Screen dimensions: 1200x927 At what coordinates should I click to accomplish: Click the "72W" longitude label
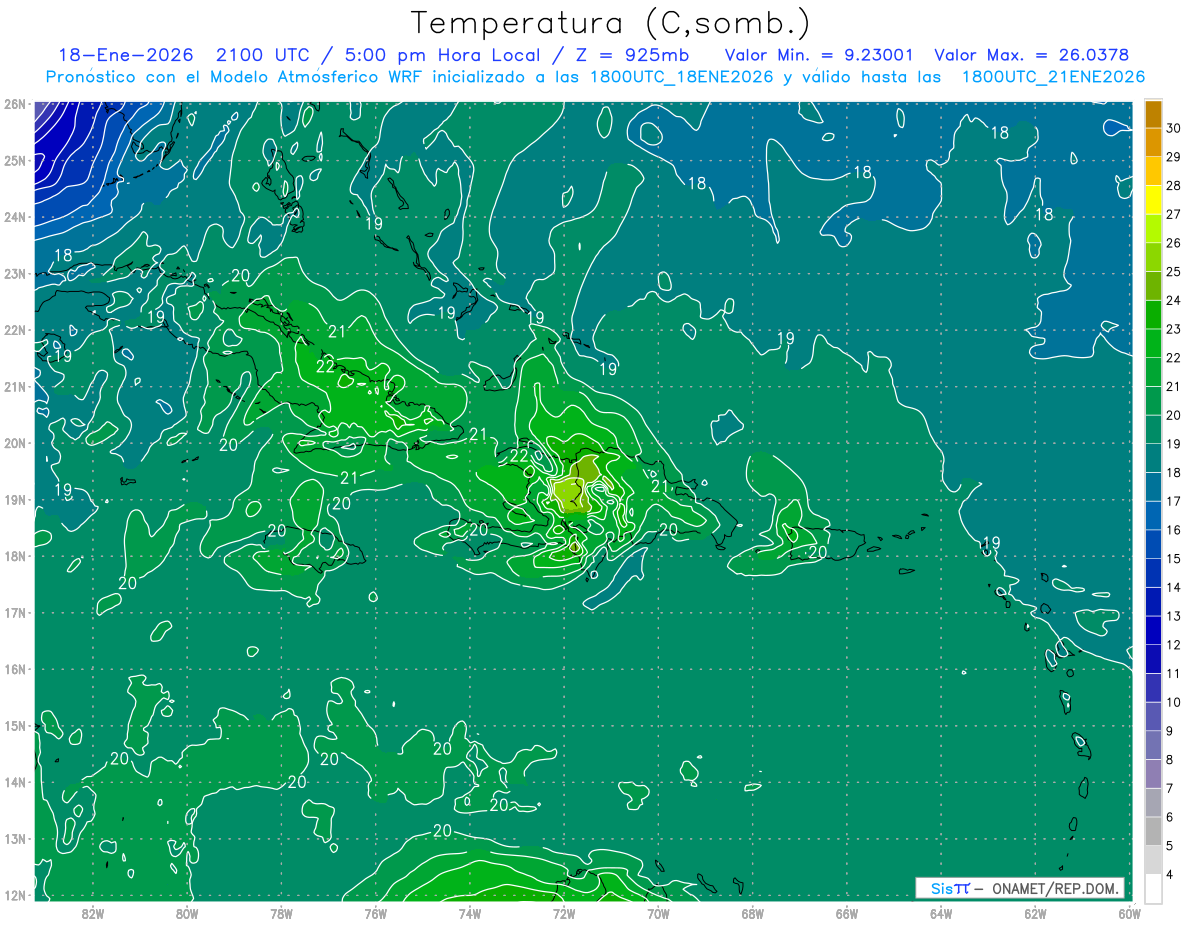click(x=564, y=913)
